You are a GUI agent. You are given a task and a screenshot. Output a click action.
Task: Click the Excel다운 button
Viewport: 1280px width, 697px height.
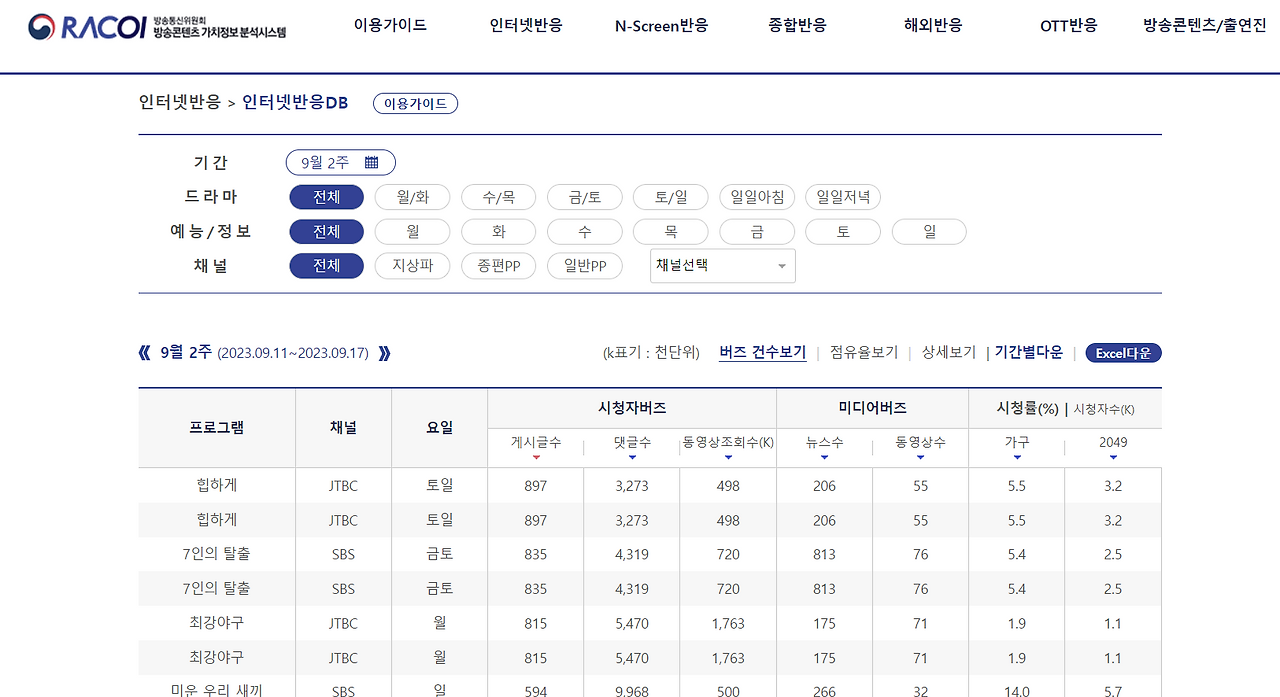(1122, 352)
